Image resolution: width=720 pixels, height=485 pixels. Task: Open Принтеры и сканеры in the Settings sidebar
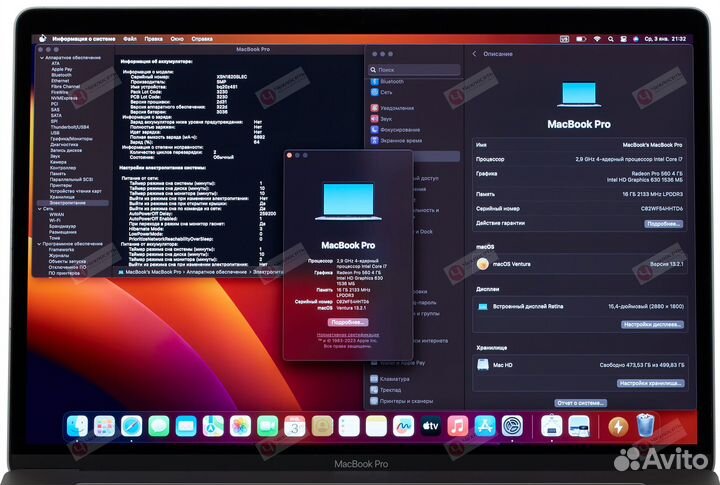401,401
